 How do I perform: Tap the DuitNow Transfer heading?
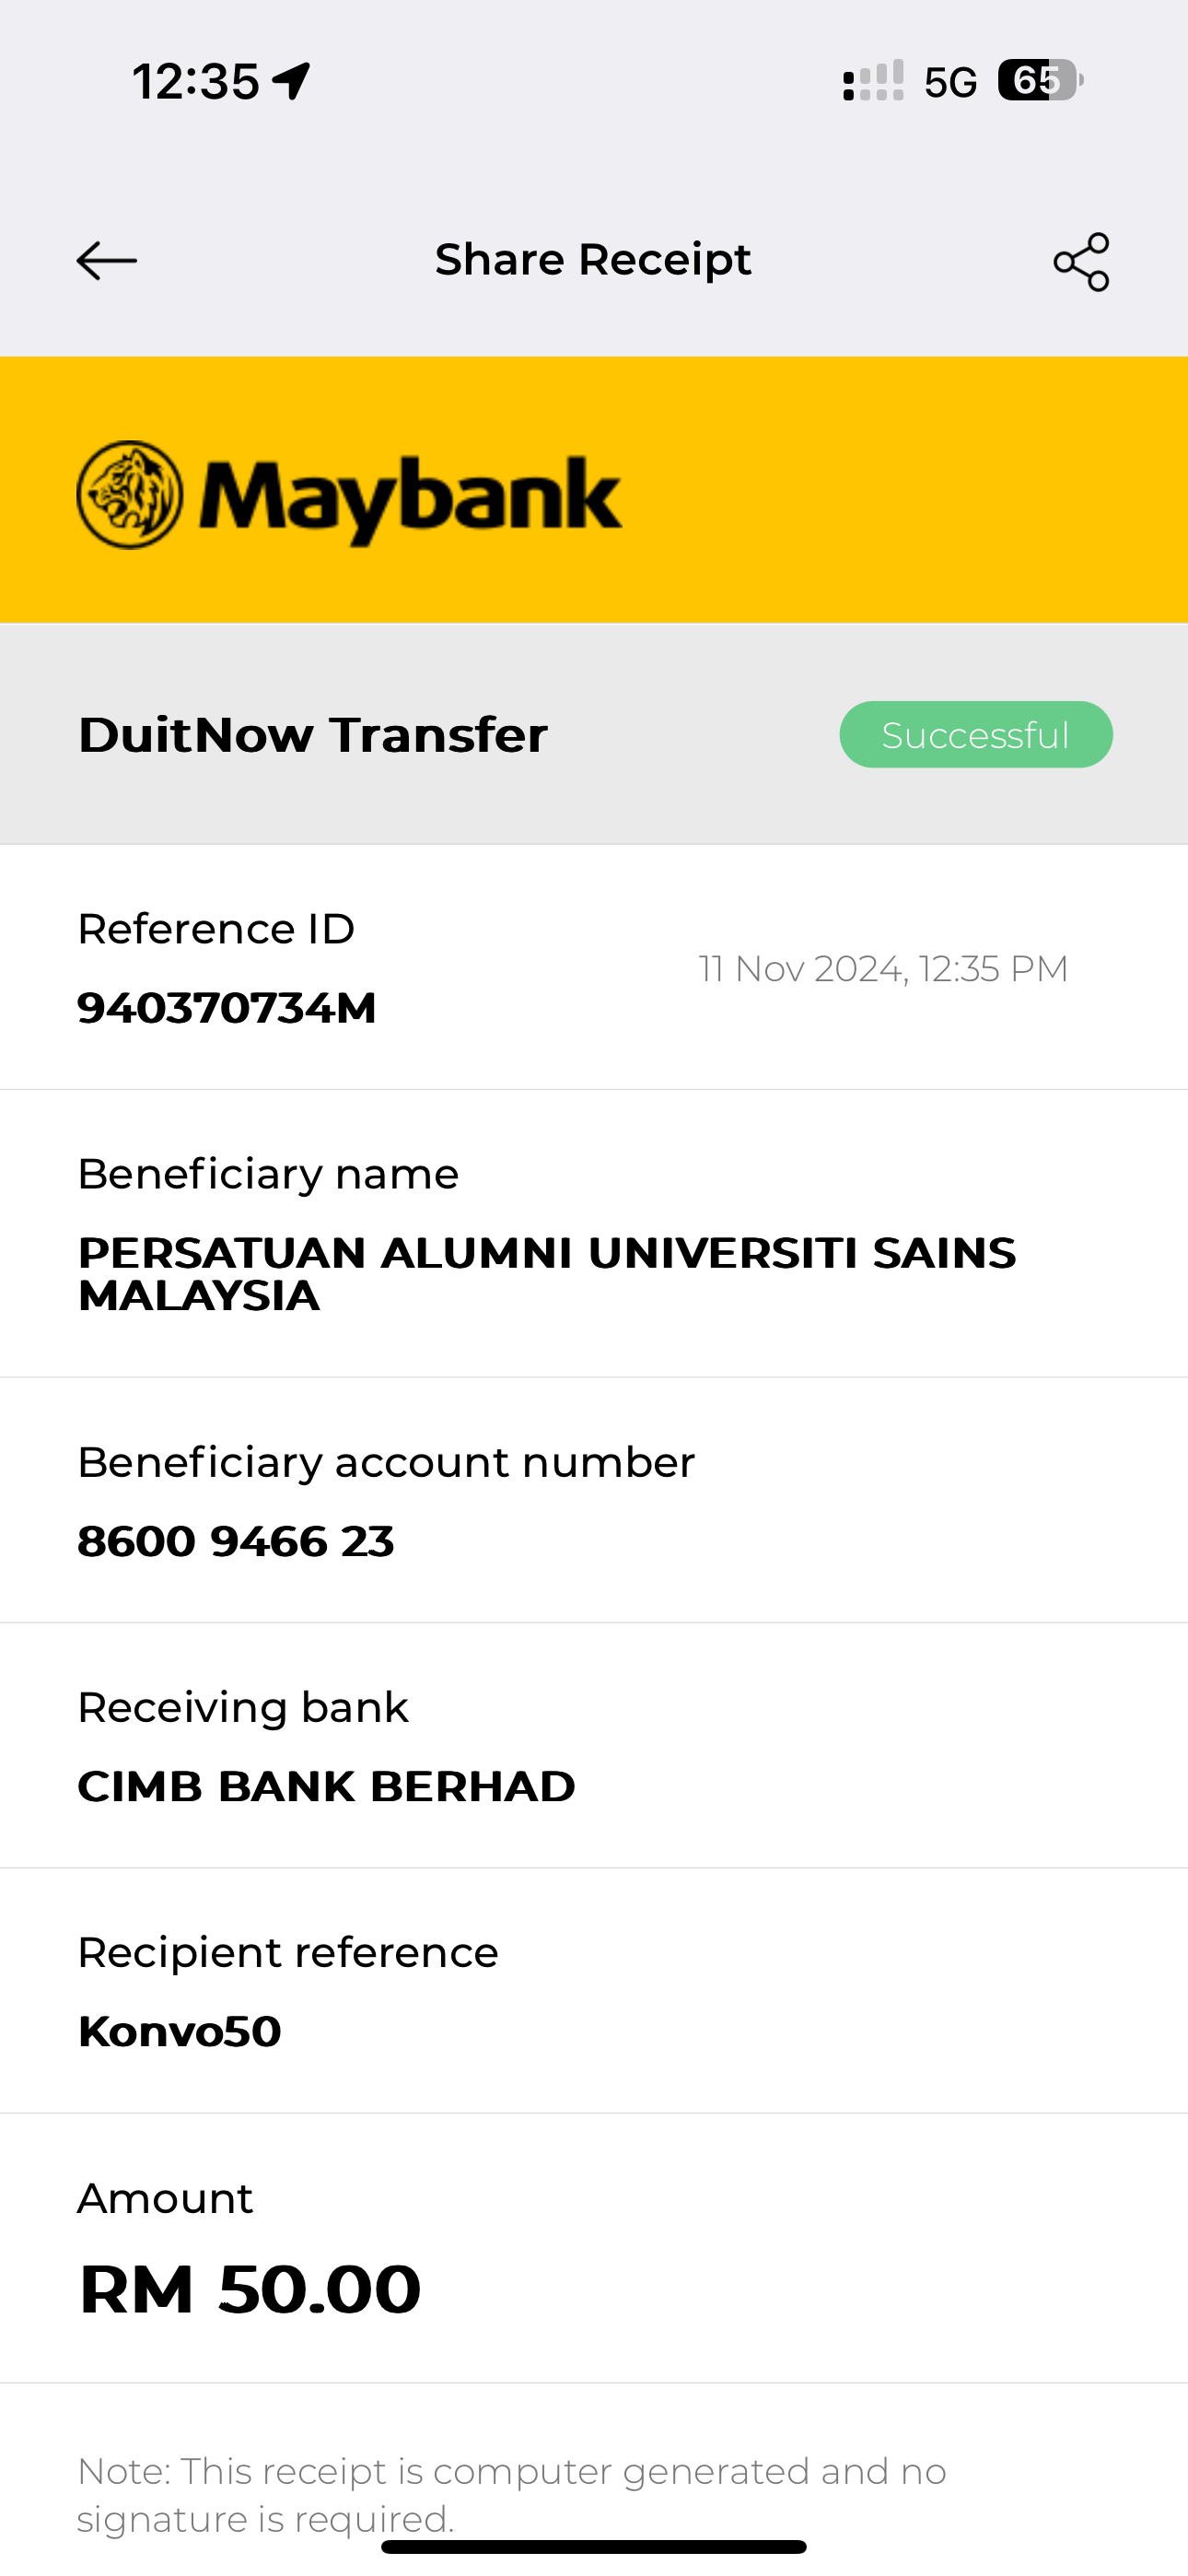pyautogui.click(x=313, y=735)
